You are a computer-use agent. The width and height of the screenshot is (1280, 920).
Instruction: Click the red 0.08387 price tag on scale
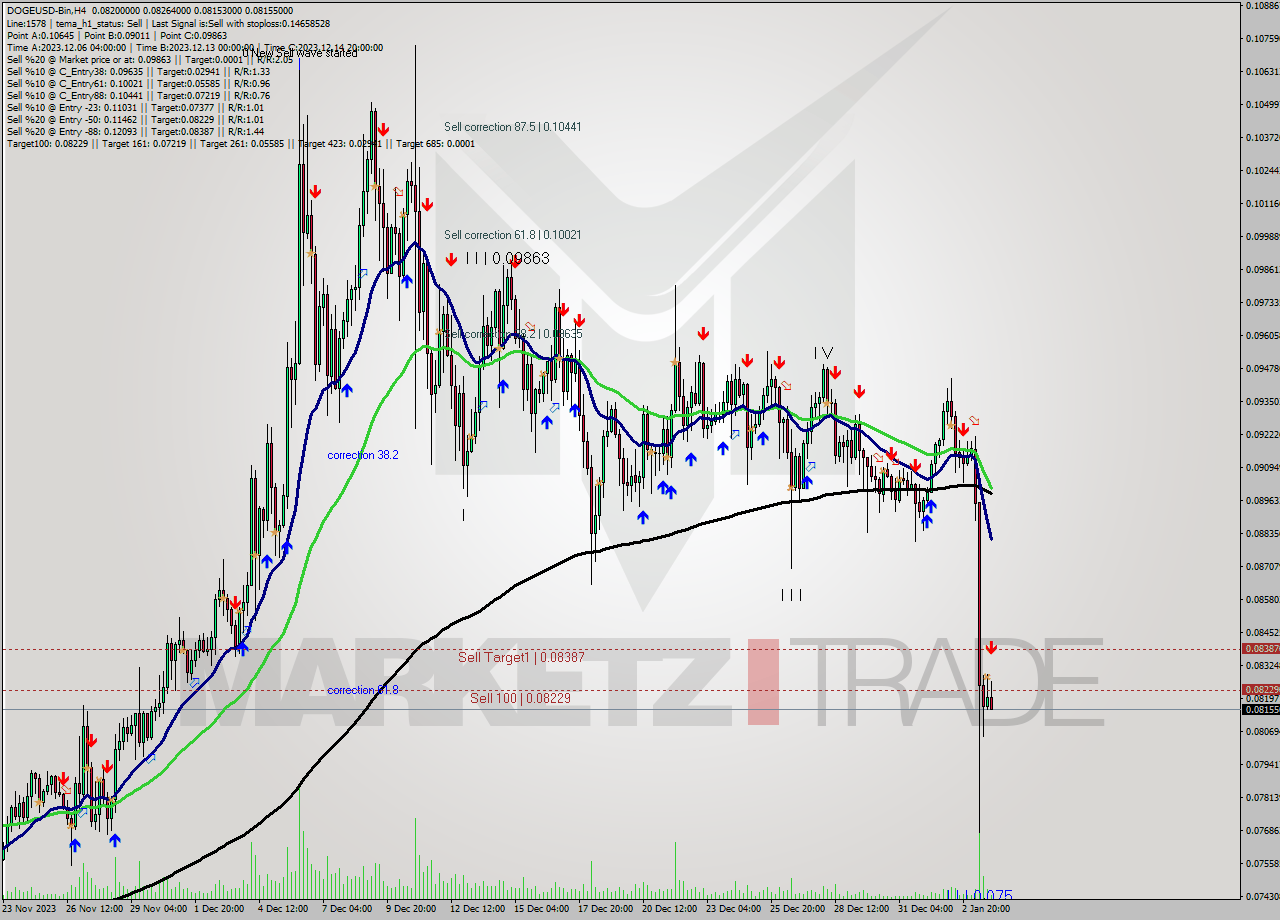1259,648
